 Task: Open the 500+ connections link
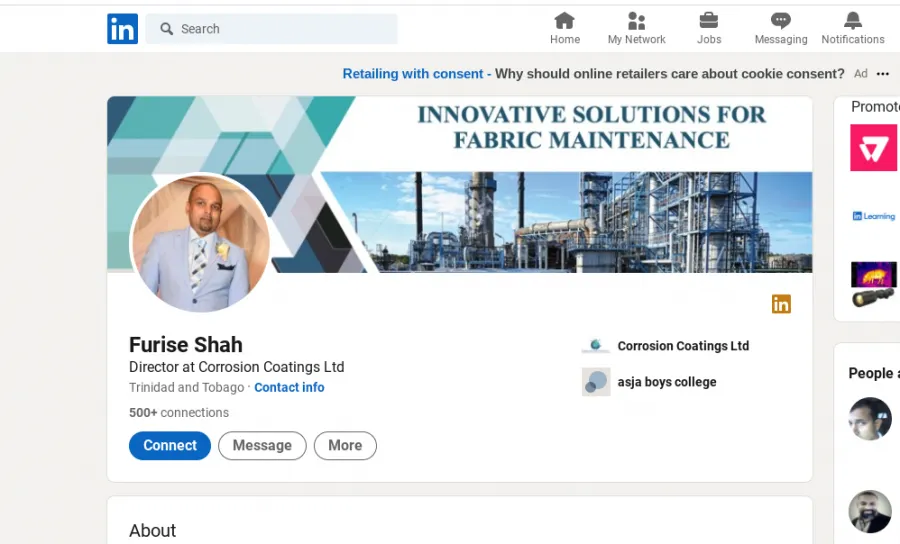[x=179, y=413]
